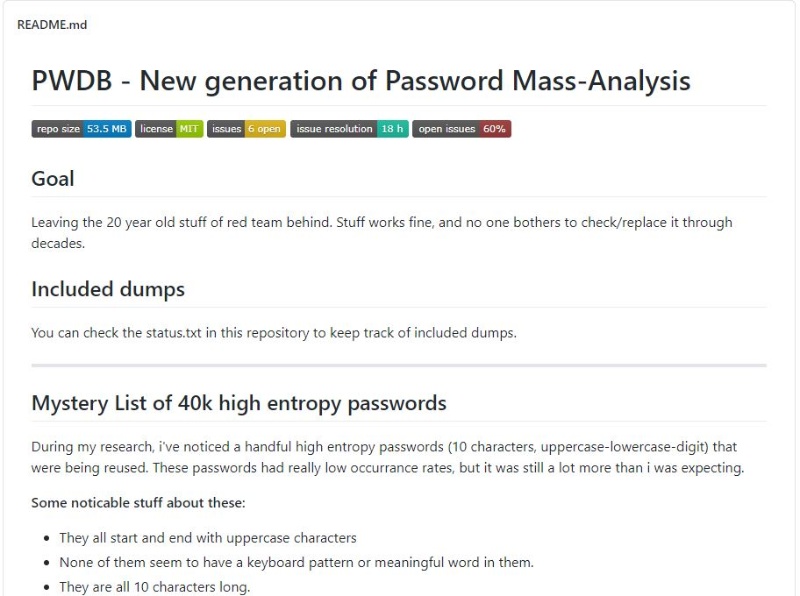Click the bullet saying all 10 characters long
The image size is (800, 596).
(x=154, y=587)
